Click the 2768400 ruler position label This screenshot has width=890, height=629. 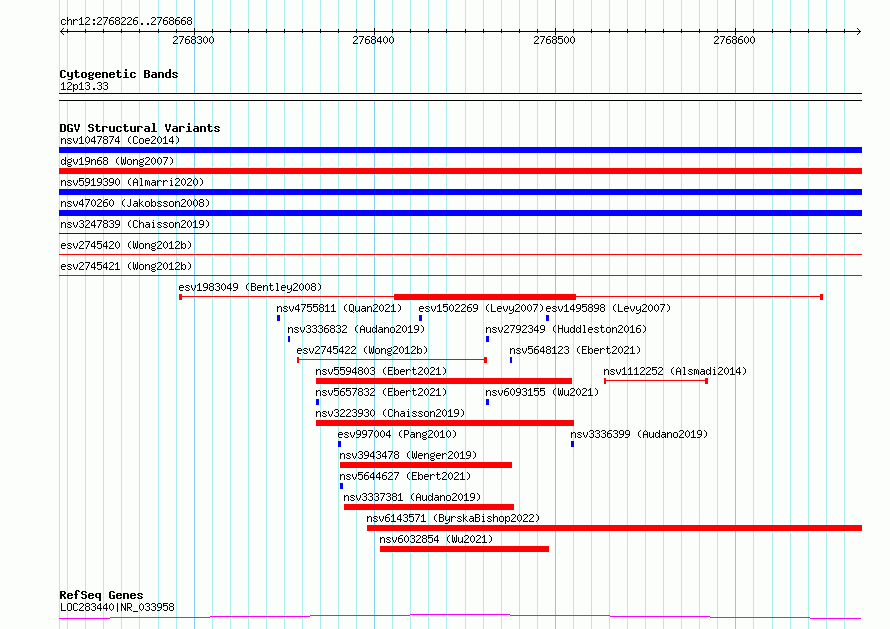(373, 40)
